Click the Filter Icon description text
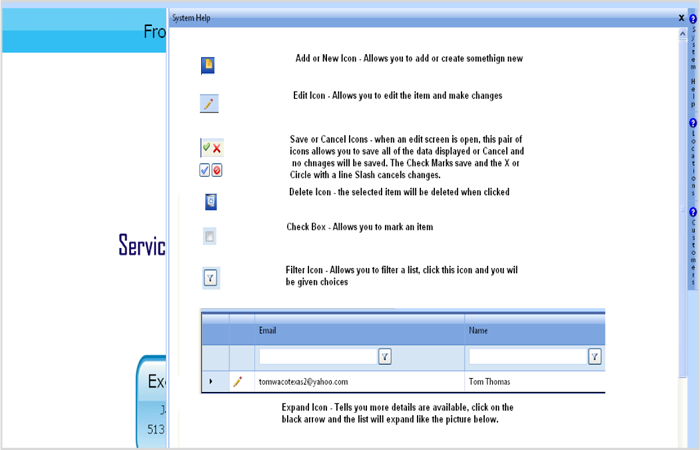700x450 pixels. click(x=401, y=276)
